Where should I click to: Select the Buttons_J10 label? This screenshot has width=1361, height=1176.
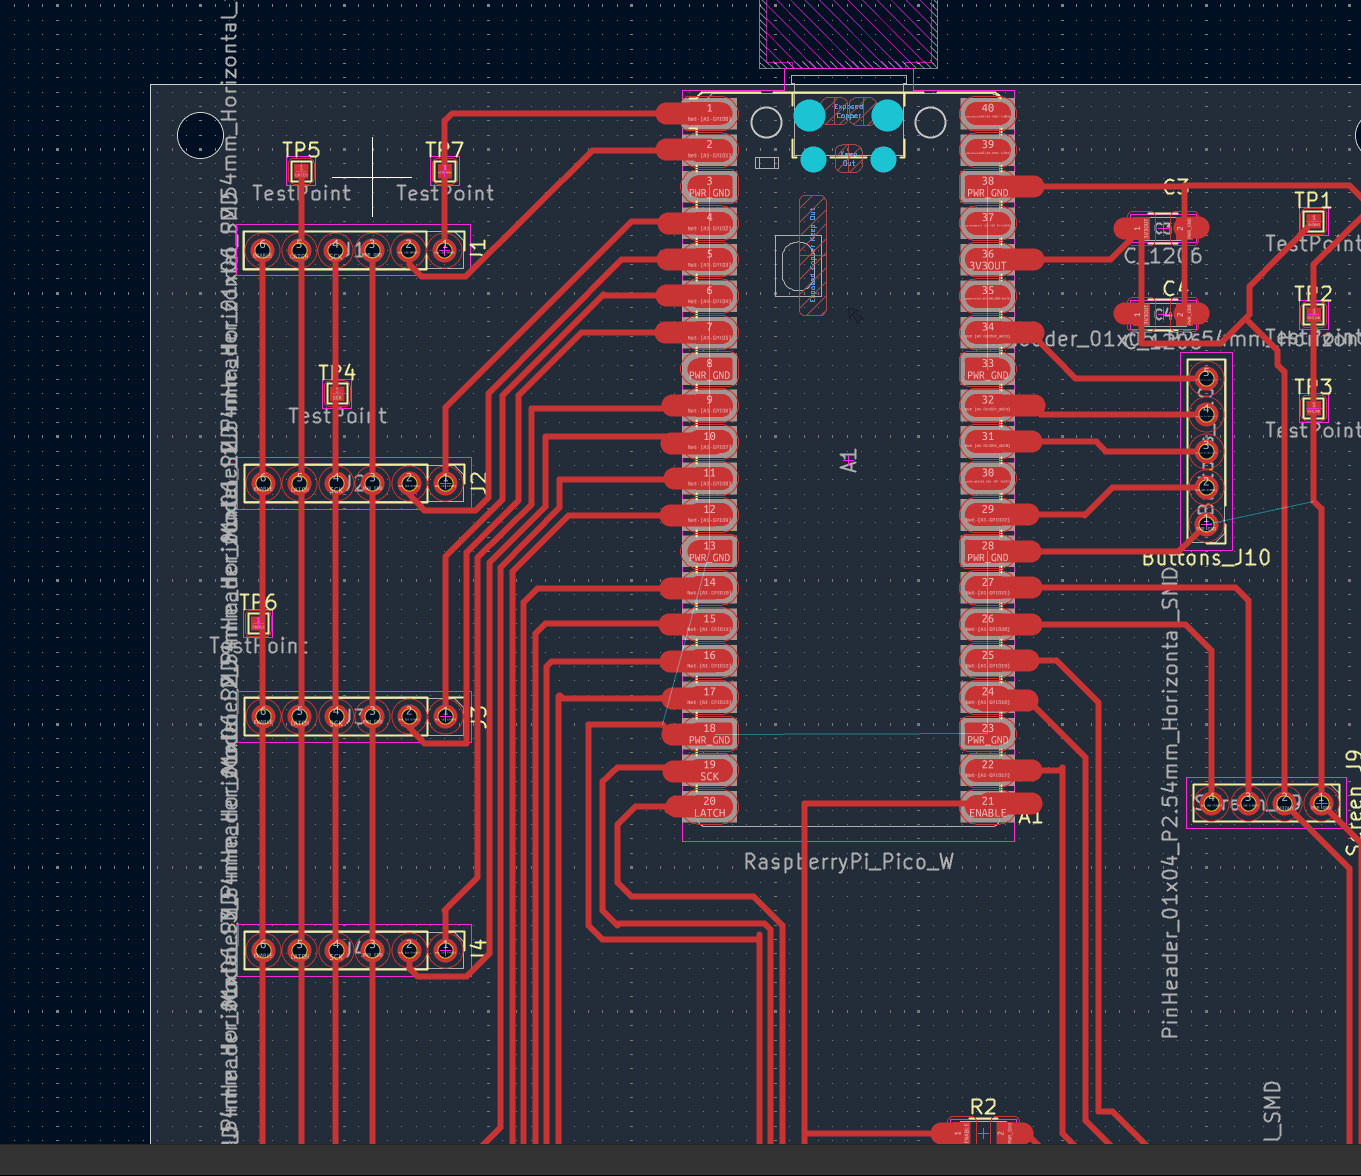click(x=1206, y=557)
